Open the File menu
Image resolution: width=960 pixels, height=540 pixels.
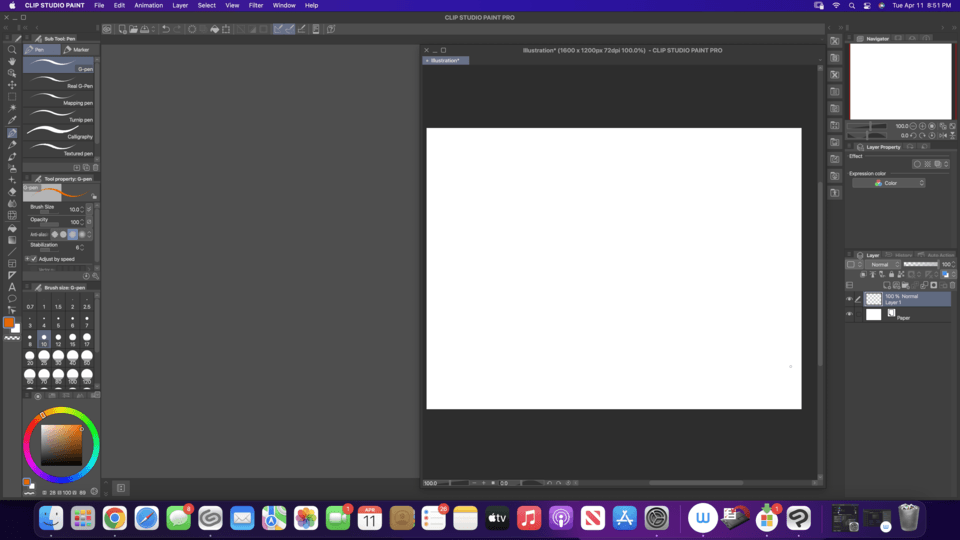click(x=99, y=6)
